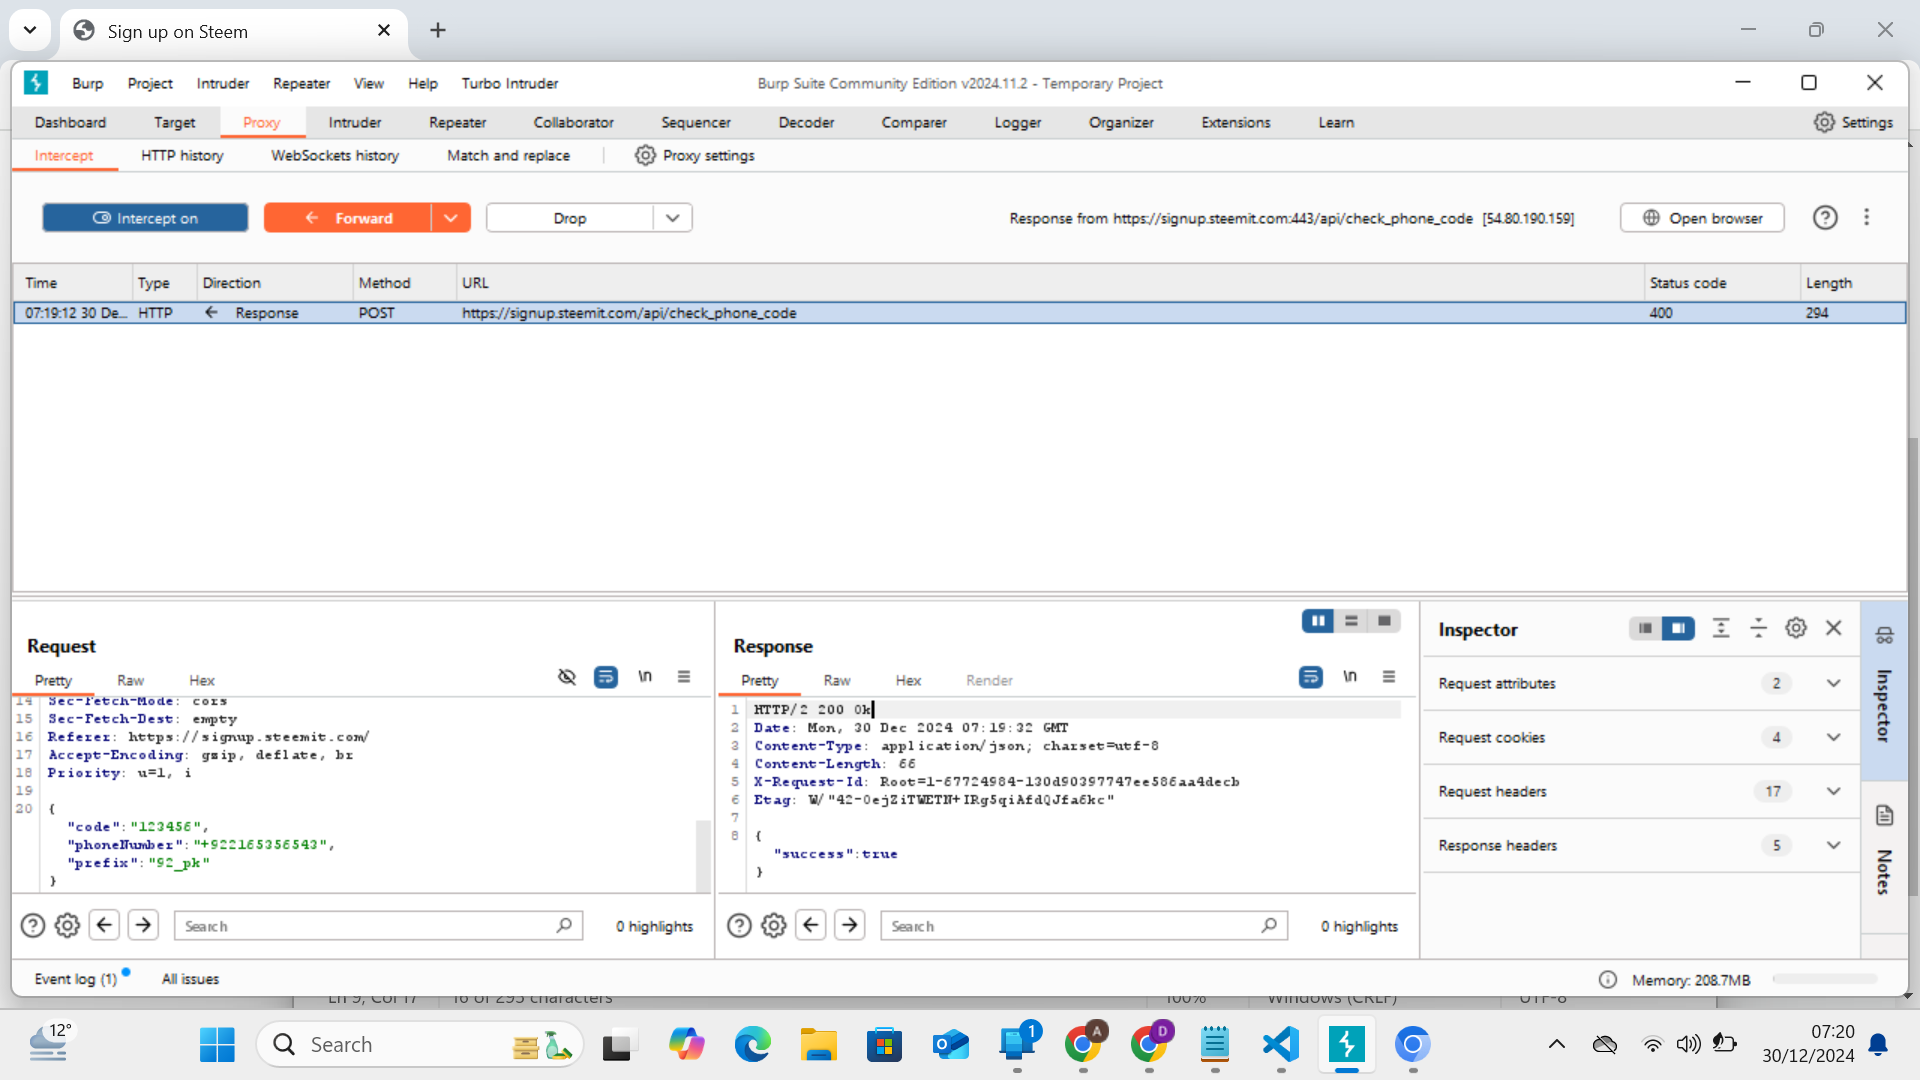Switch to the HTTP history tab
1920x1080 pixels.
click(182, 156)
